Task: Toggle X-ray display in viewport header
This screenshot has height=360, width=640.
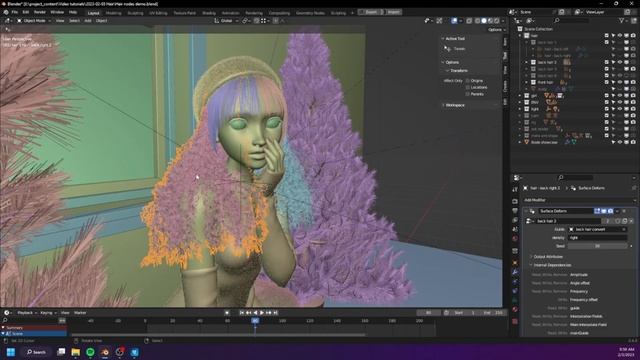Action: [469, 21]
